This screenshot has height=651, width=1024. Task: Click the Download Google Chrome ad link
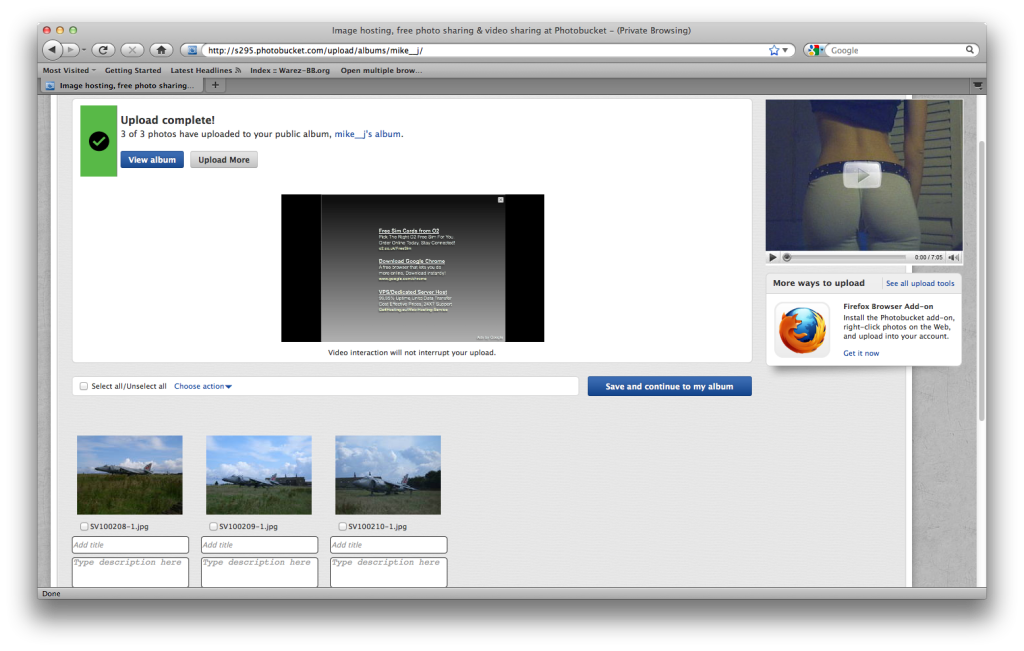[x=411, y=261]
